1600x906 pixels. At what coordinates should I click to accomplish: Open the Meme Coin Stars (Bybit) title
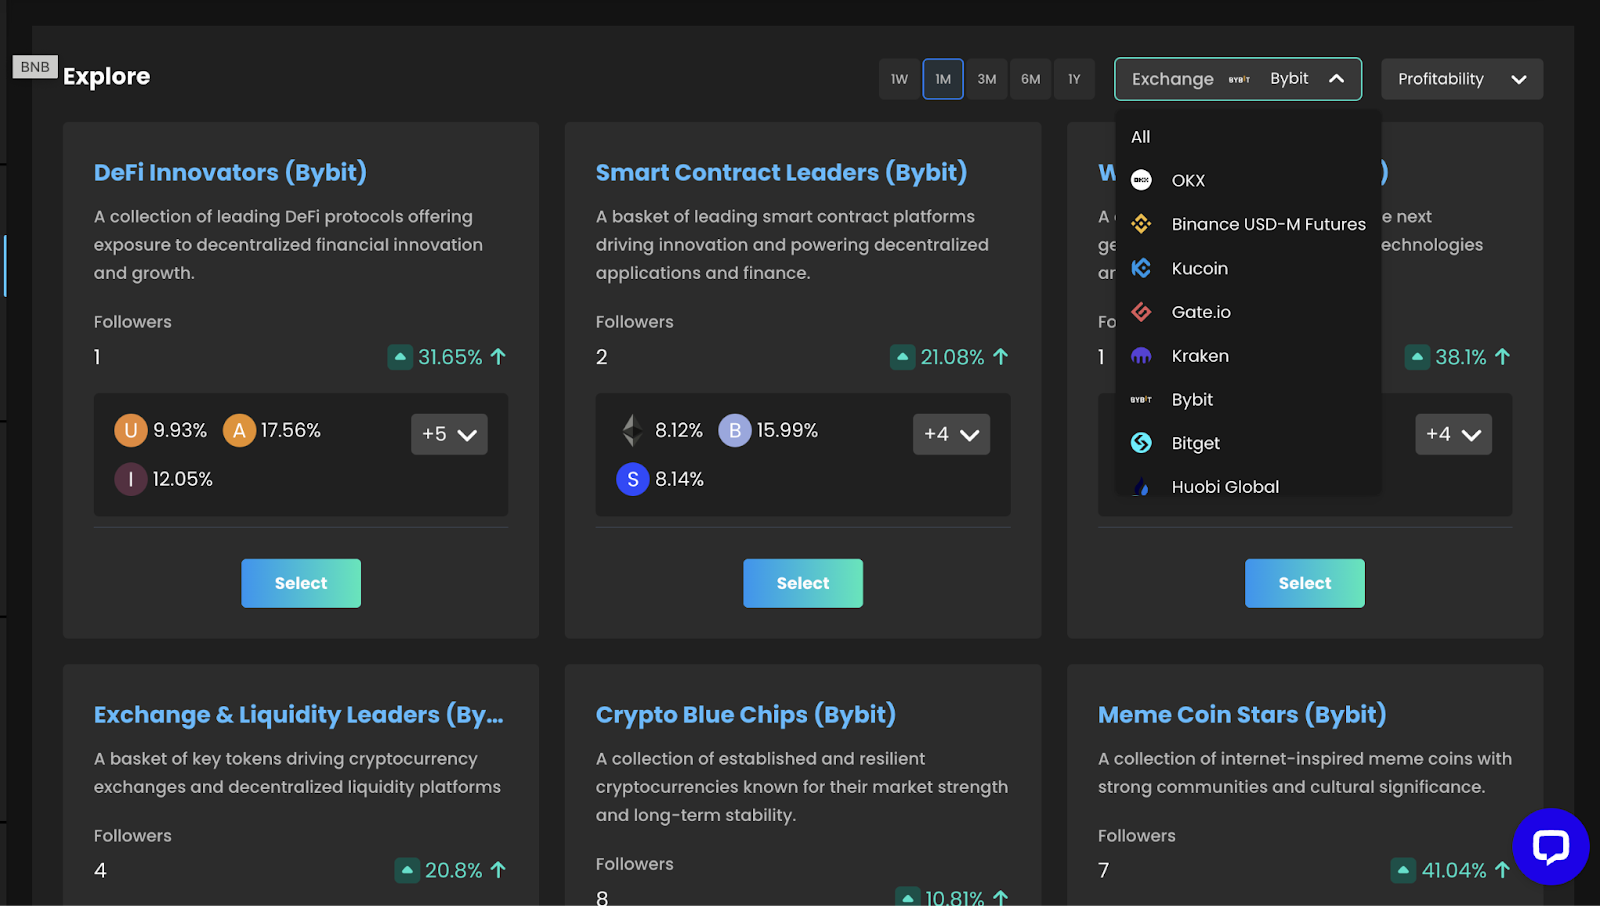point(1242,715)
